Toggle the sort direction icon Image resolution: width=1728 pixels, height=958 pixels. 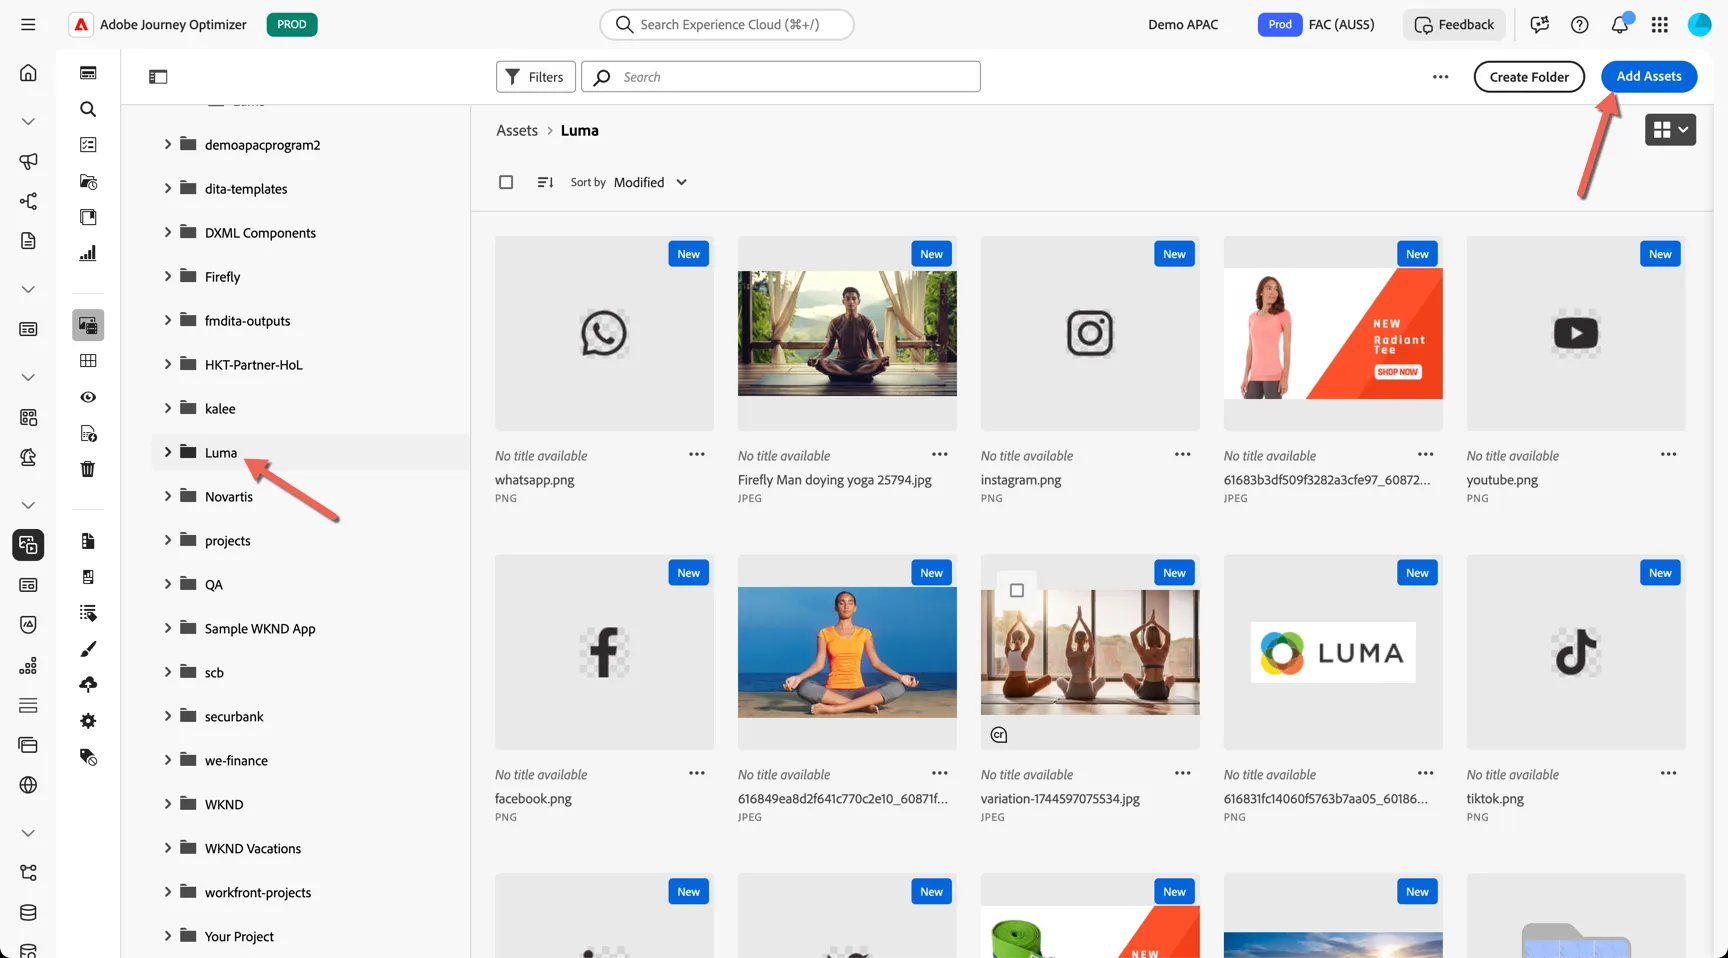pos(545,182)
